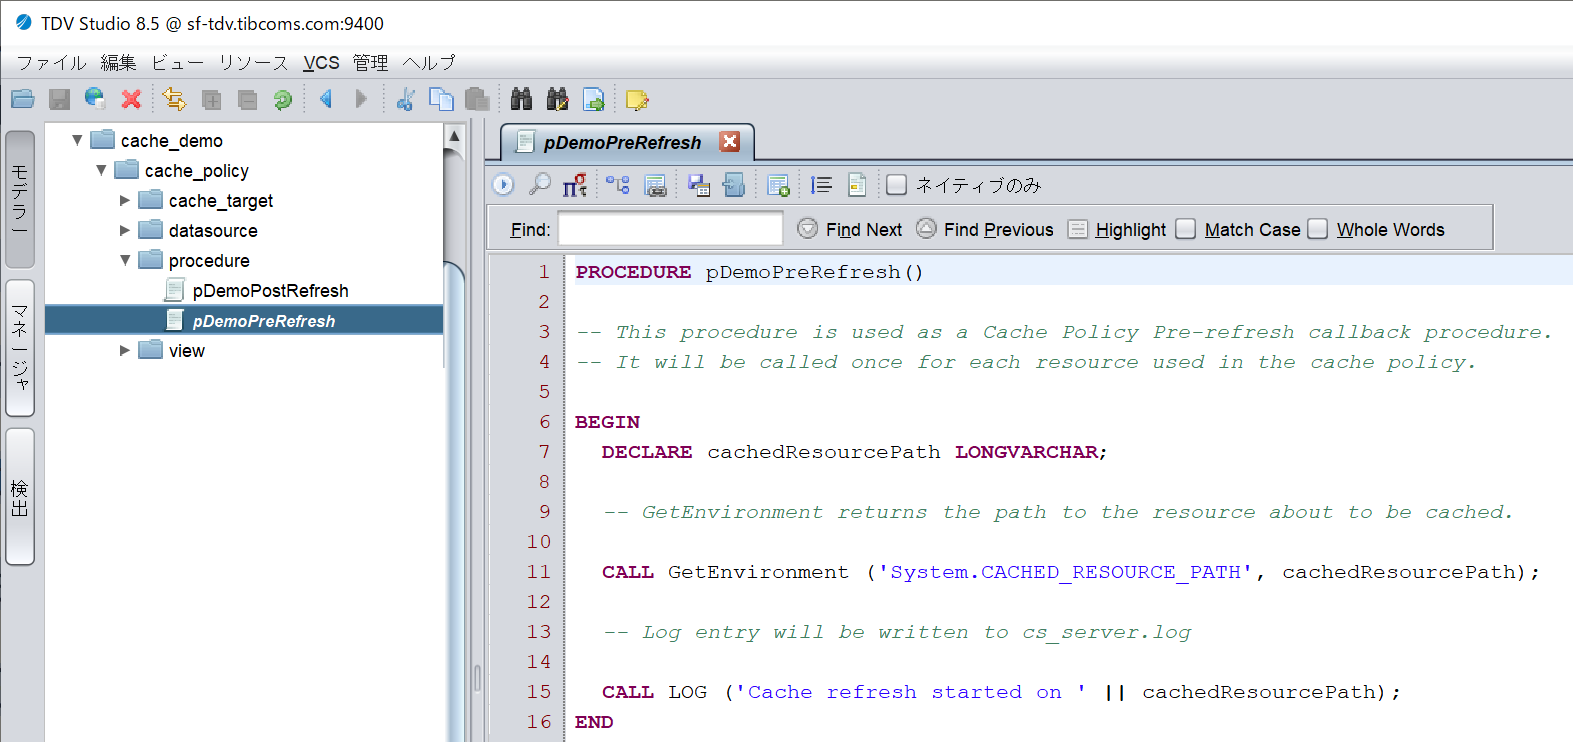The width and height of the screenshot is (1573, 742).
Task: Click the table with link icon
Action: pos(655,184)
